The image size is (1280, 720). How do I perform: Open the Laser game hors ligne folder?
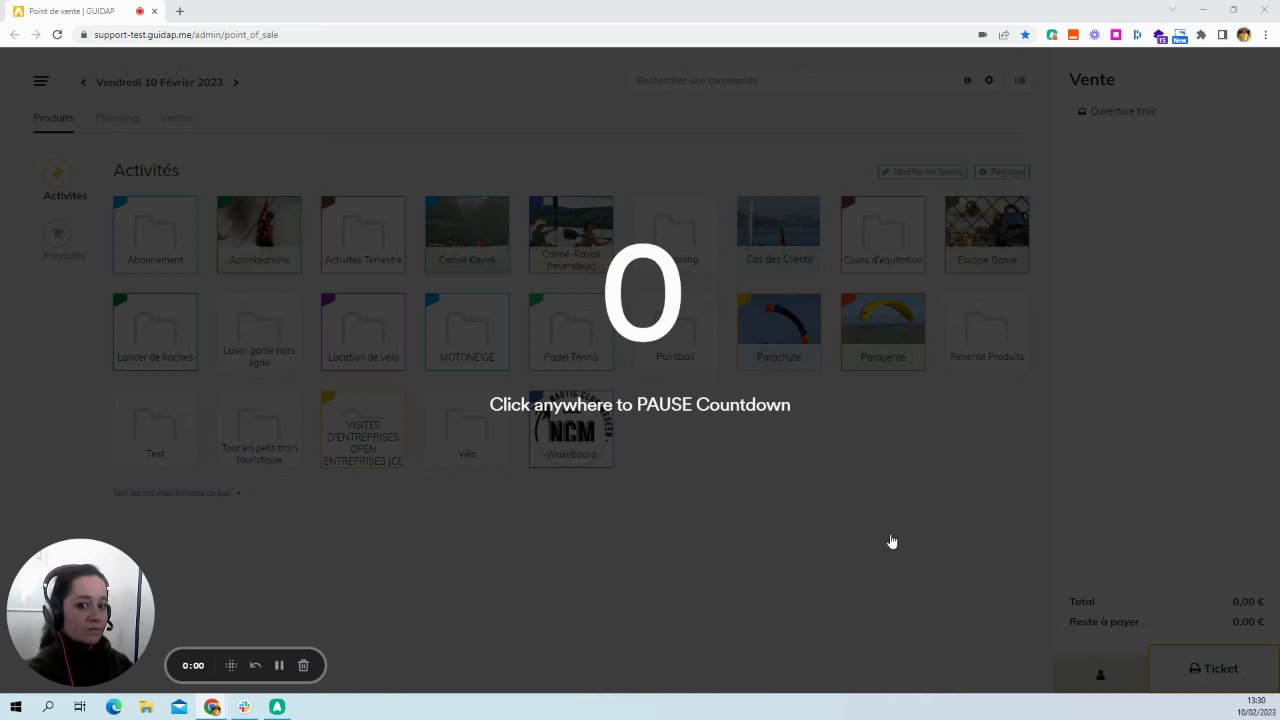pos(259,331)
